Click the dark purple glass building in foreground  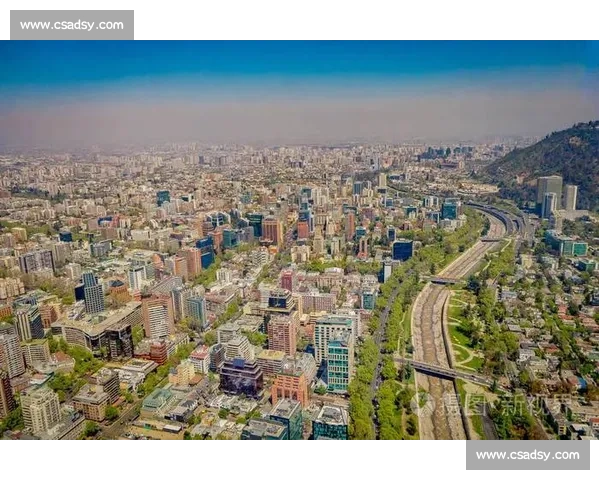(241, 376)
